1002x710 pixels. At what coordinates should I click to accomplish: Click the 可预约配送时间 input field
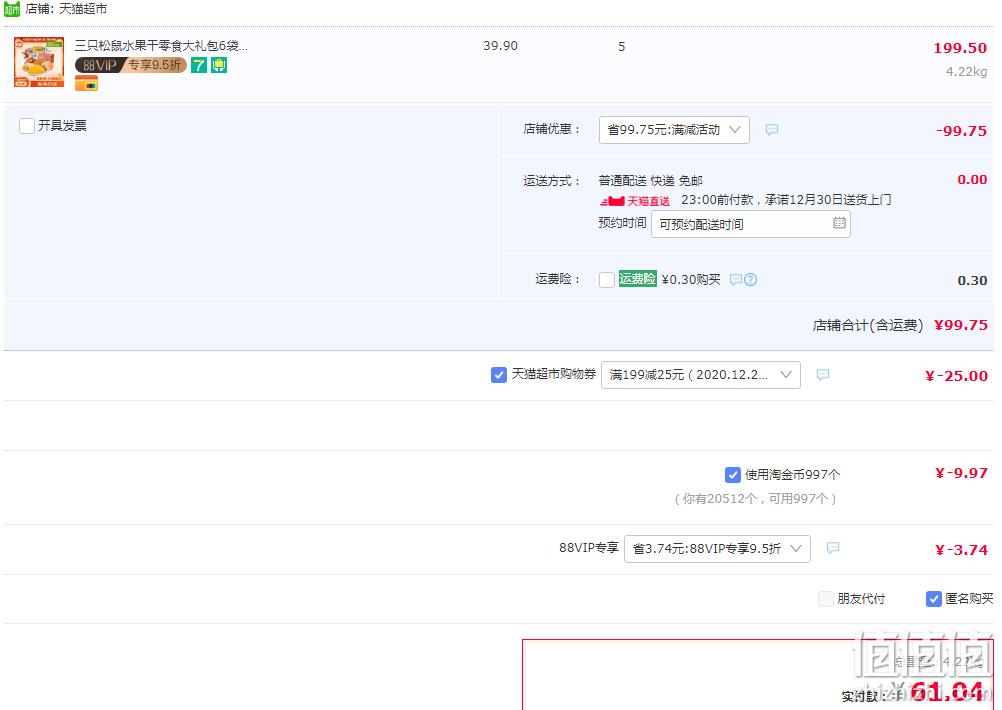pos(750,224)
